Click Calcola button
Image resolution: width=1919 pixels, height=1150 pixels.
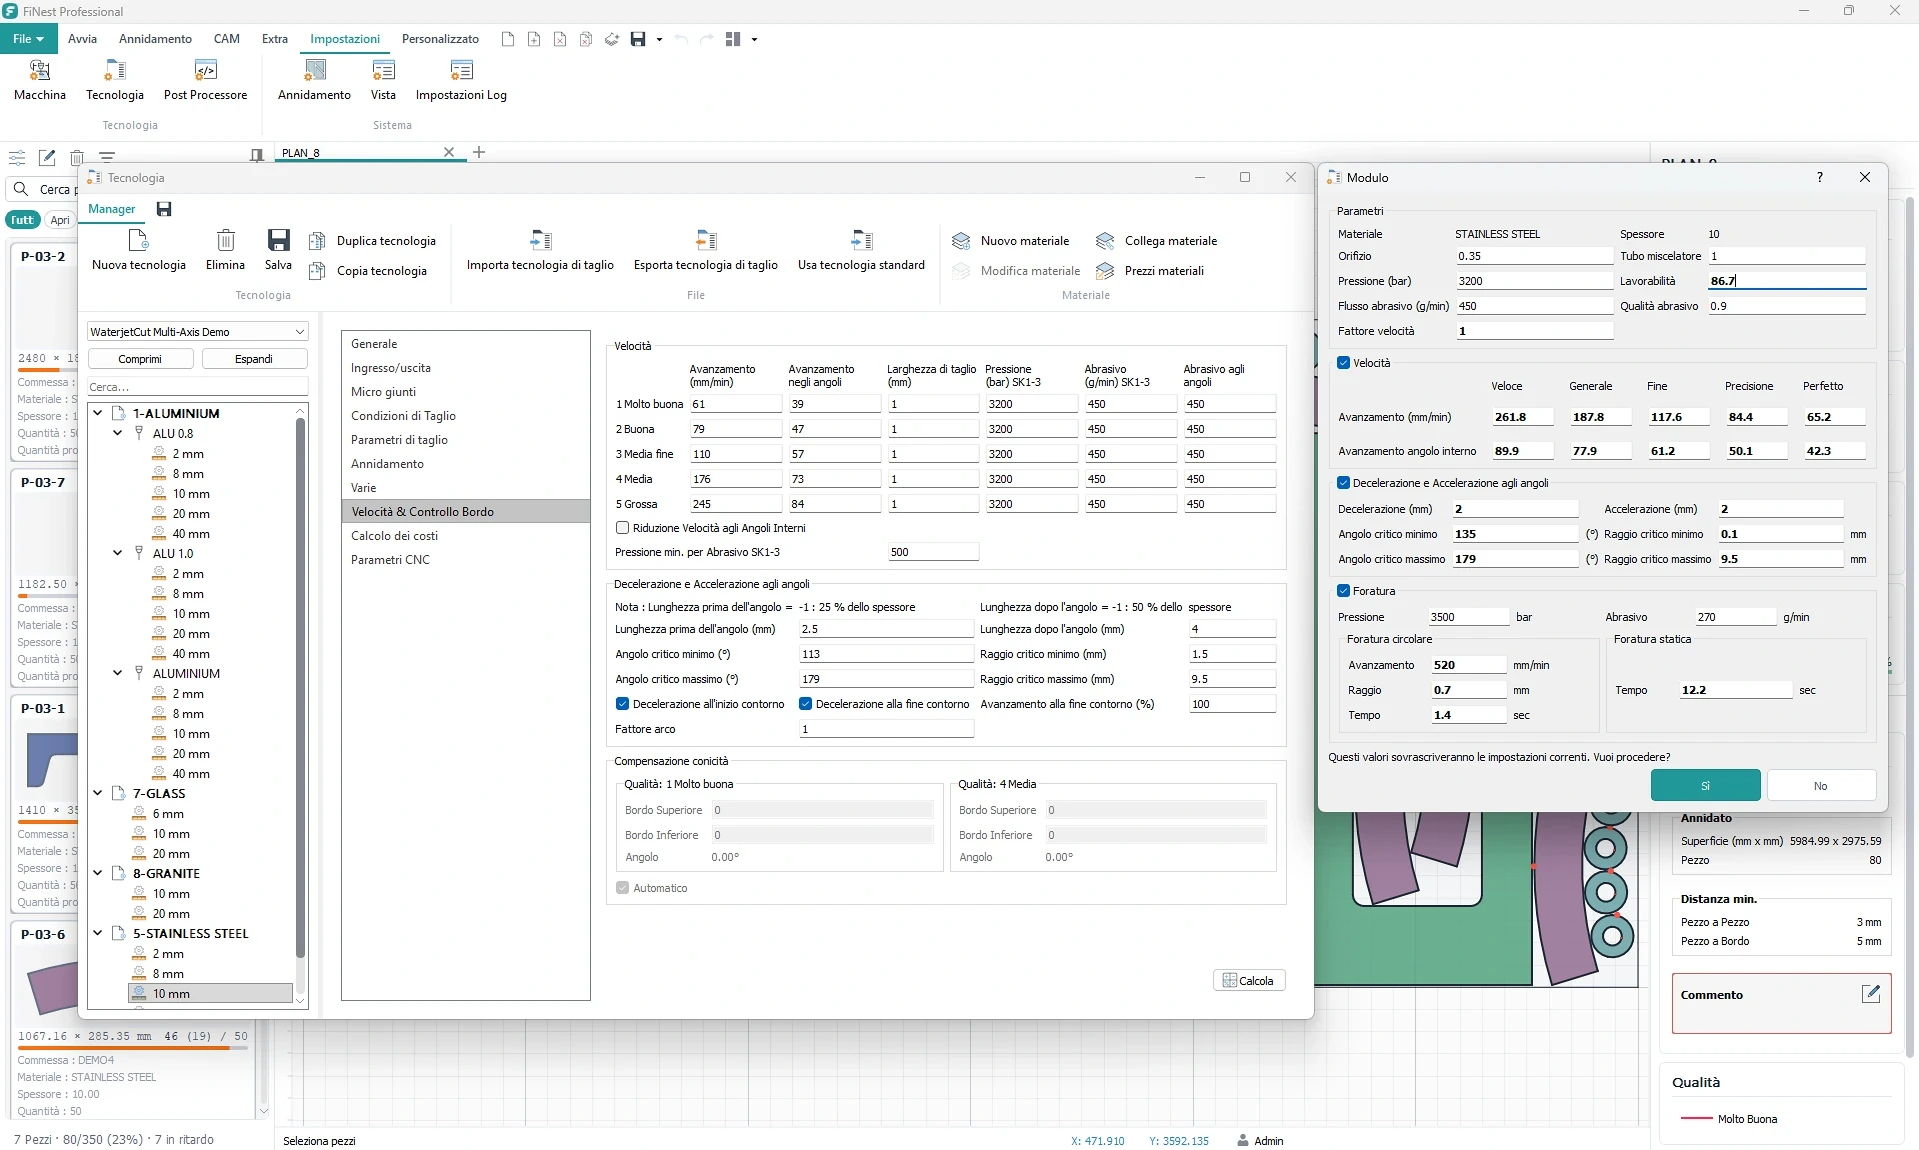(x=1248, y=981)
